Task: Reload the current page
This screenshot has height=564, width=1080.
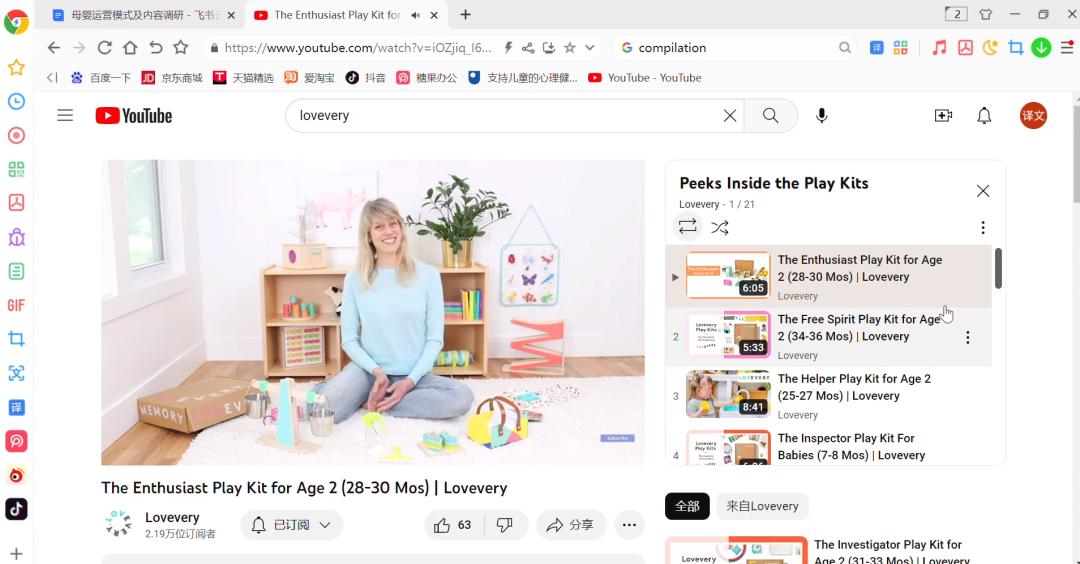Action: [x=105, y=48]
